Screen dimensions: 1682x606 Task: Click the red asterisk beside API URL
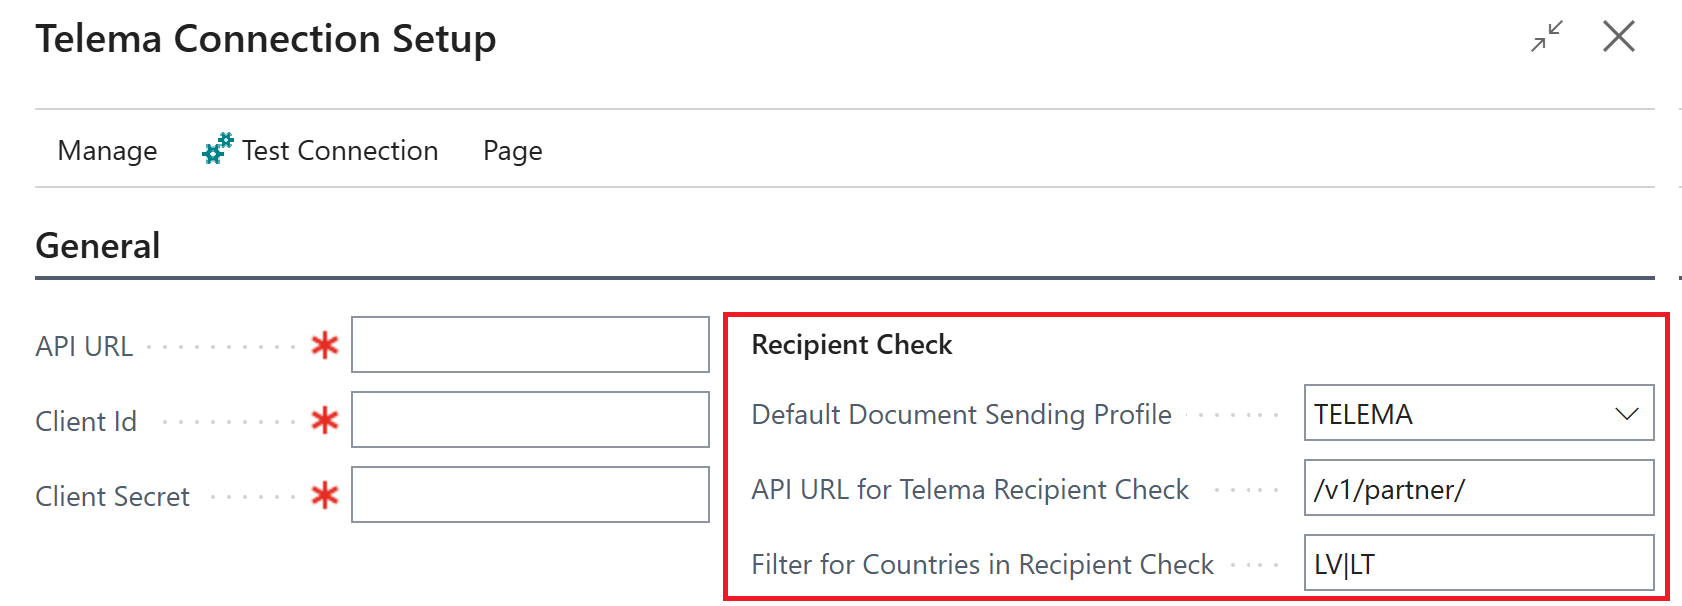click(x=324, y=346)
